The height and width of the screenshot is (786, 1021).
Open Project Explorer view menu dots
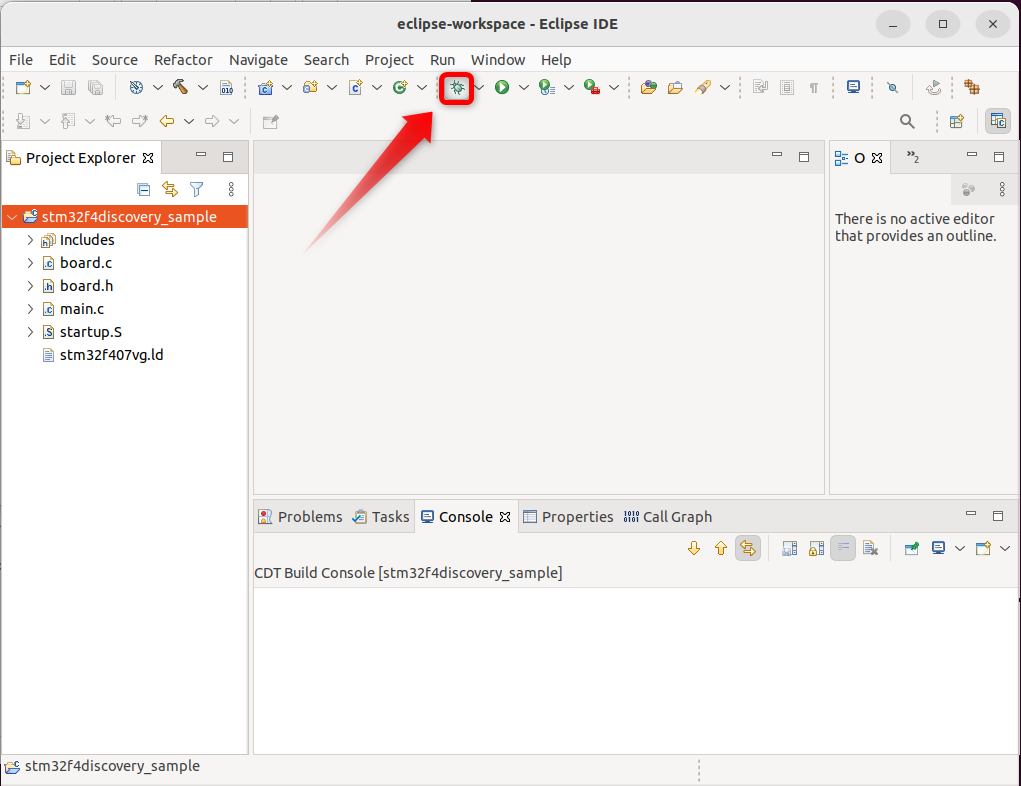[x=231, y=189]
